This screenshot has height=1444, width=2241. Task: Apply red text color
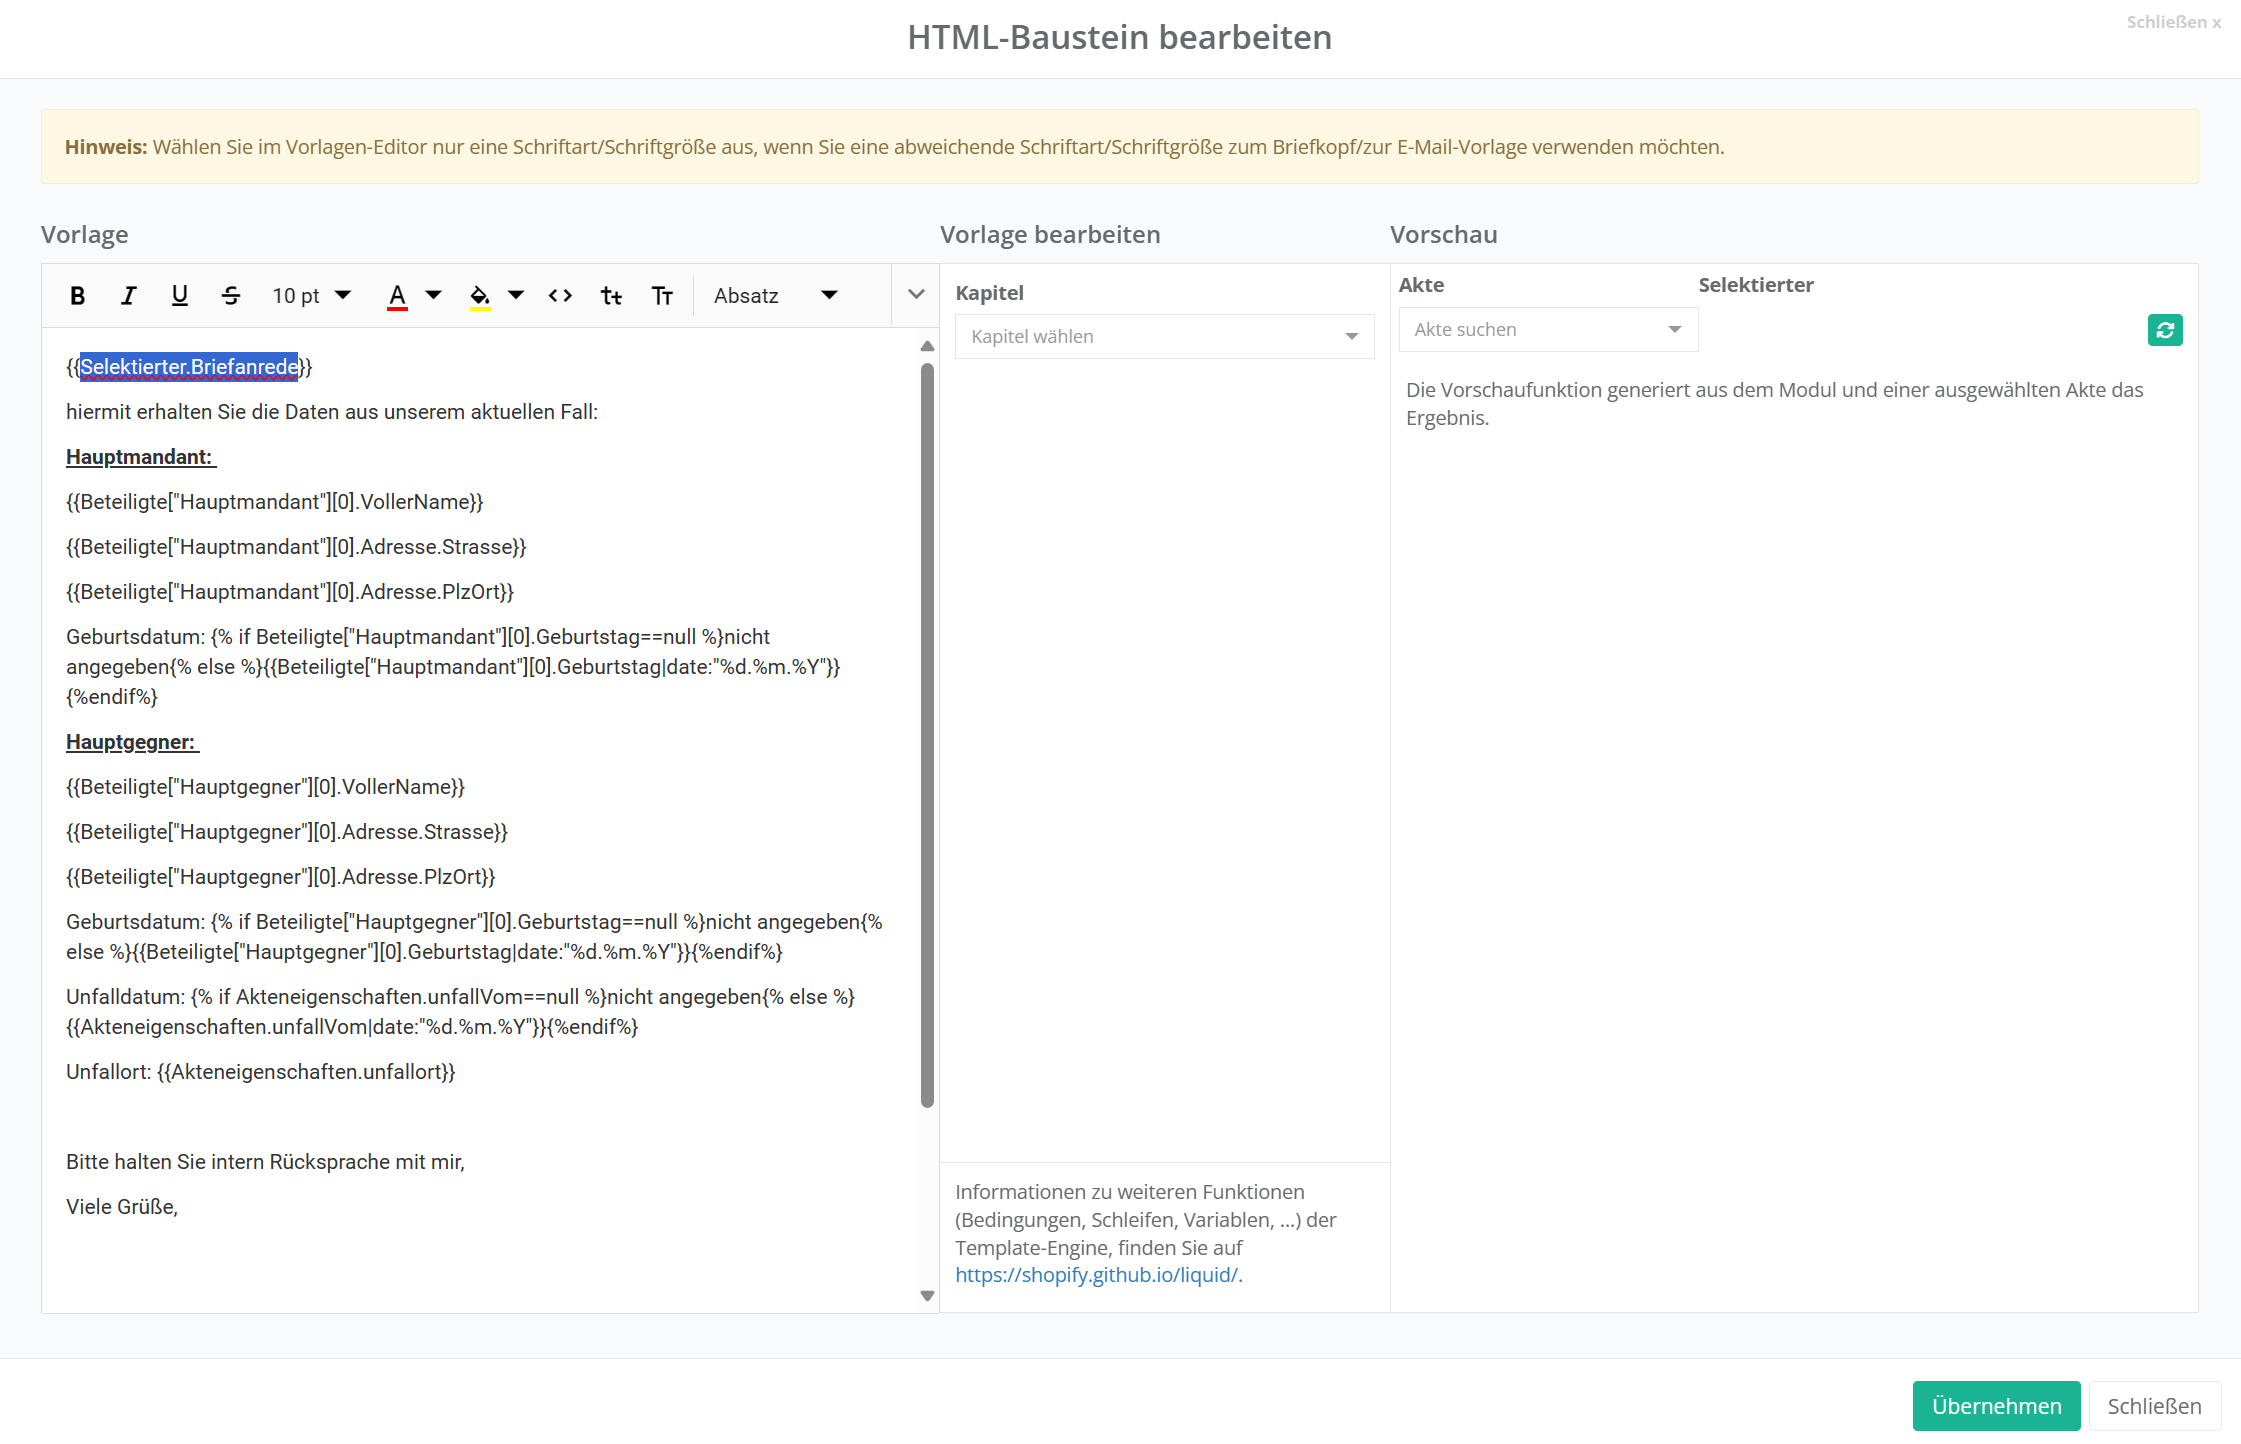tap(397, 296)
